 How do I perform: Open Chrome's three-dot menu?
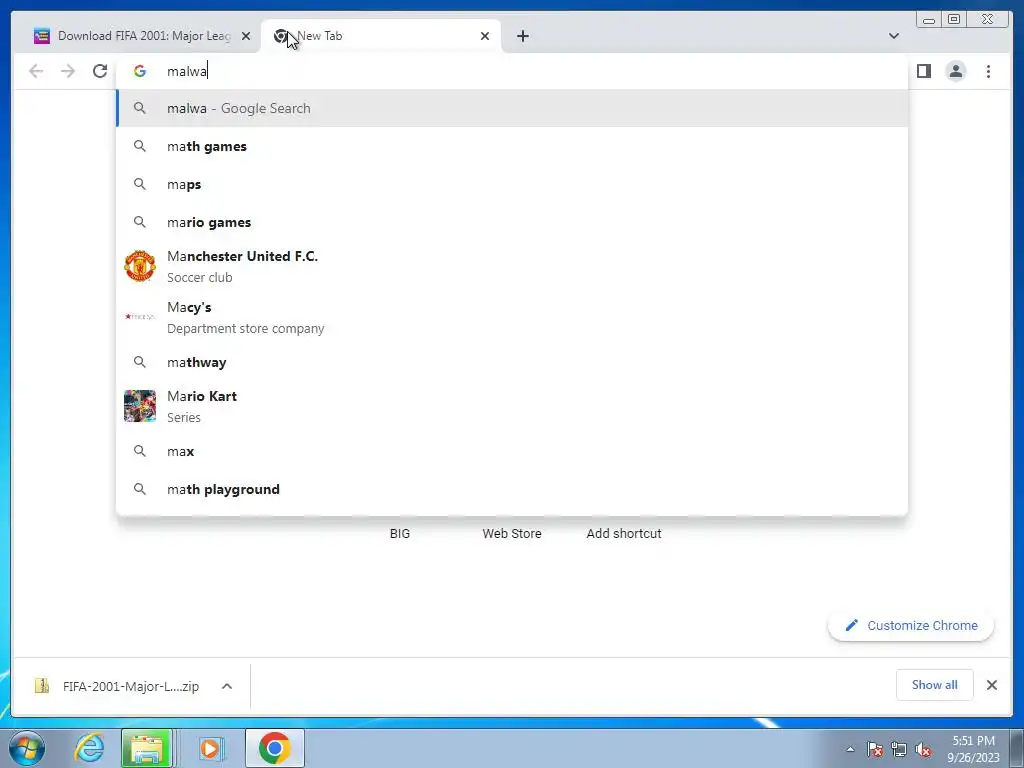pyautogui.click(x=988, y=71)
